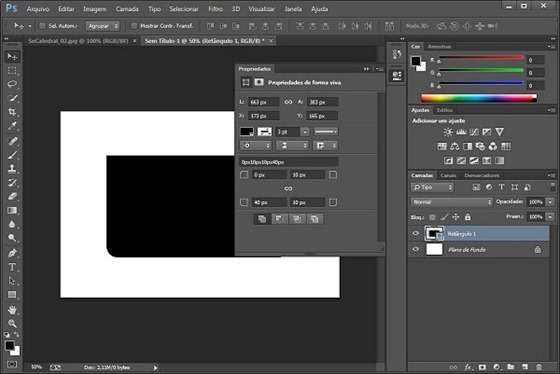560x374 pixels.
Task: Select the Pen tool
Action: pos(12,253)
